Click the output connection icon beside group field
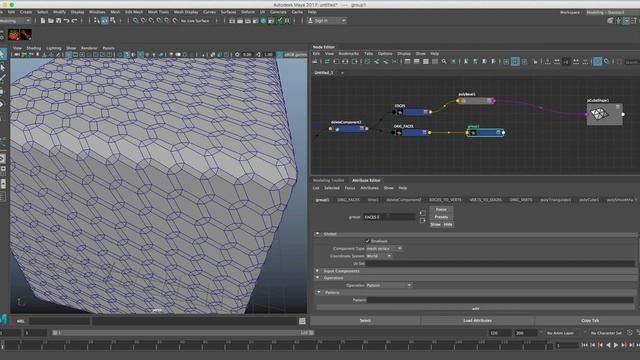The width and height of the screenshot is (640, 360). (422, 220)
